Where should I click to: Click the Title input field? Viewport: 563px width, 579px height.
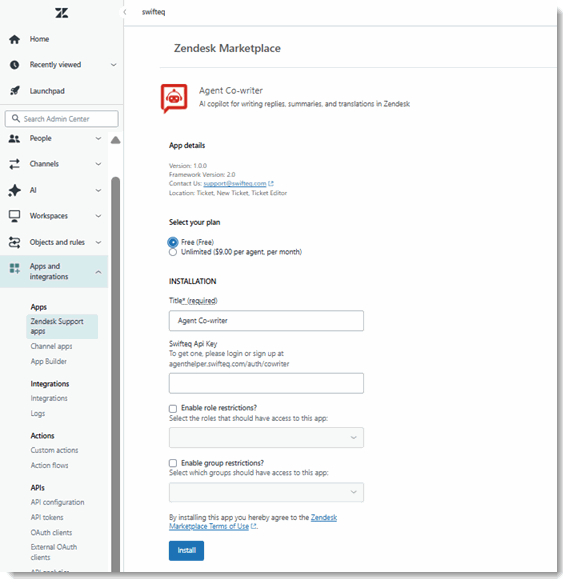click(x=266, y=321)
